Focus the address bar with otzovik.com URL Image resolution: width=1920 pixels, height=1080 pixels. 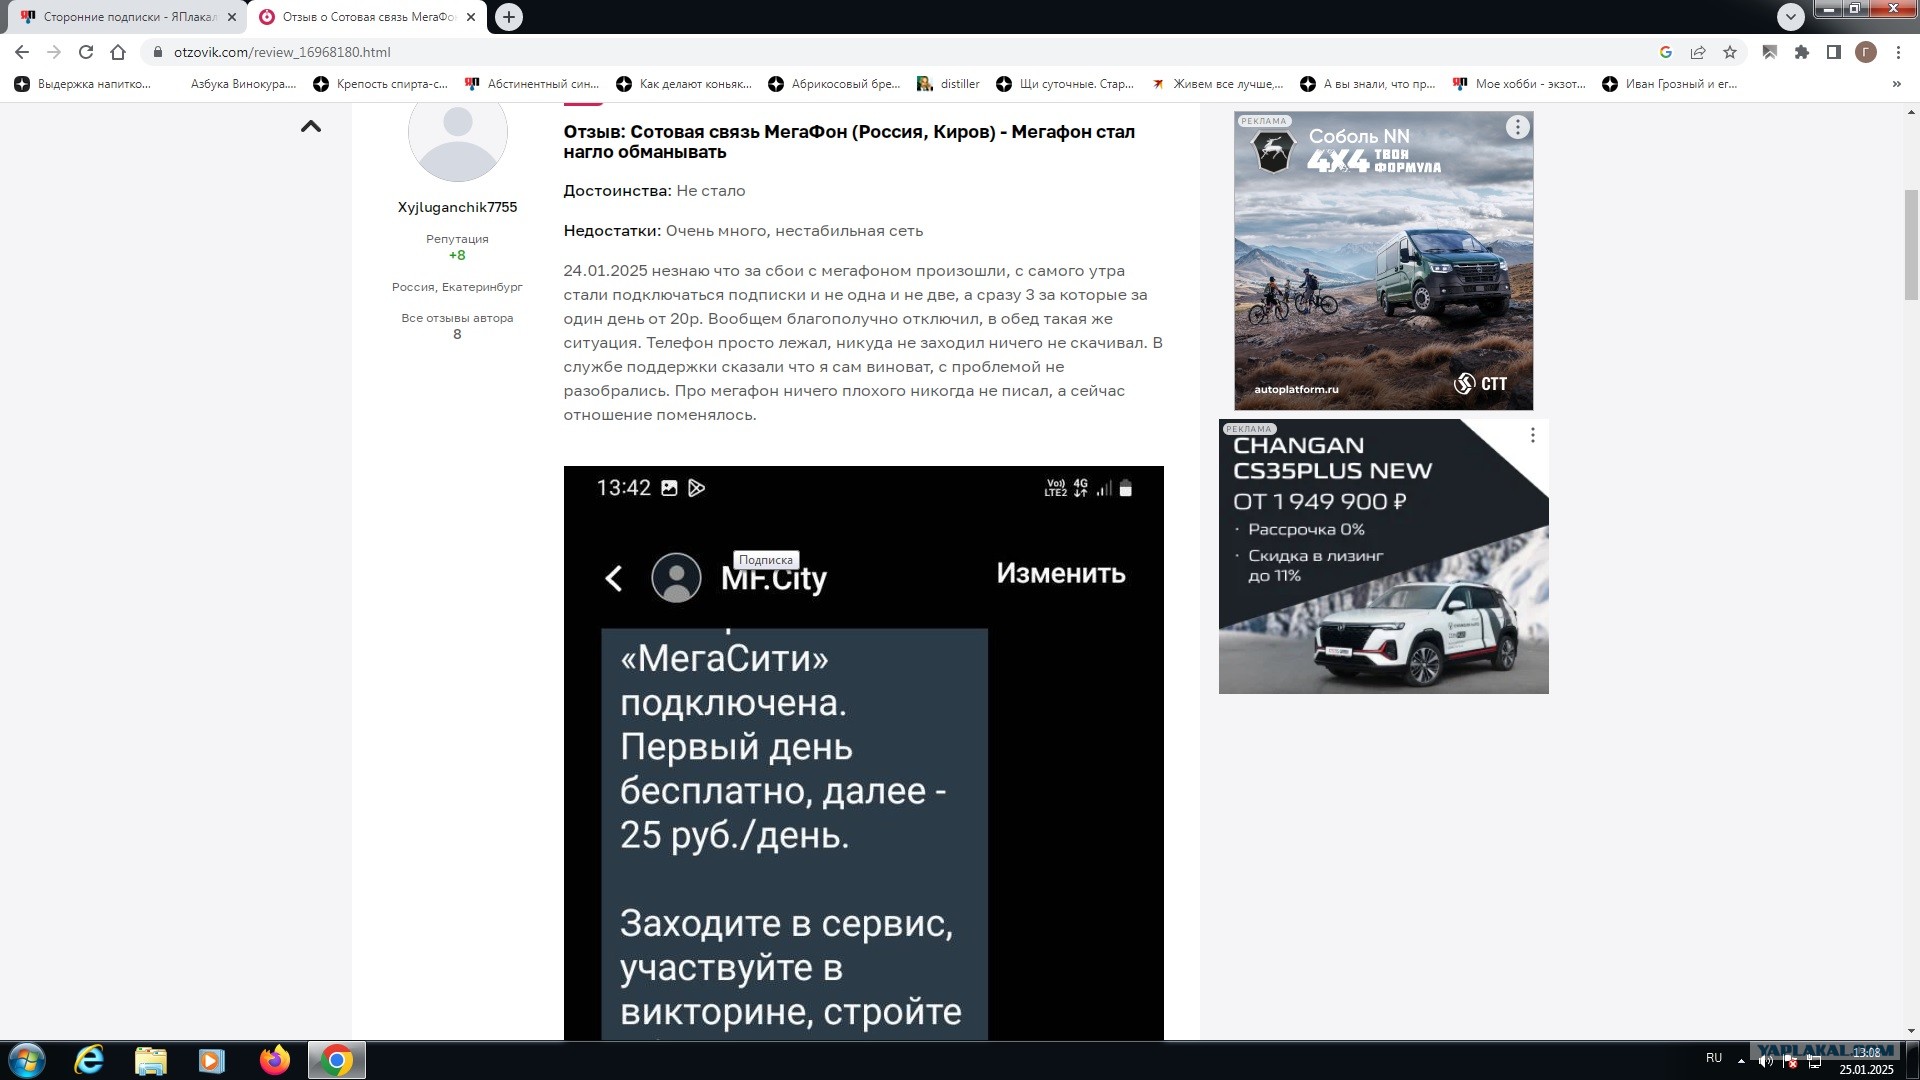900,52
